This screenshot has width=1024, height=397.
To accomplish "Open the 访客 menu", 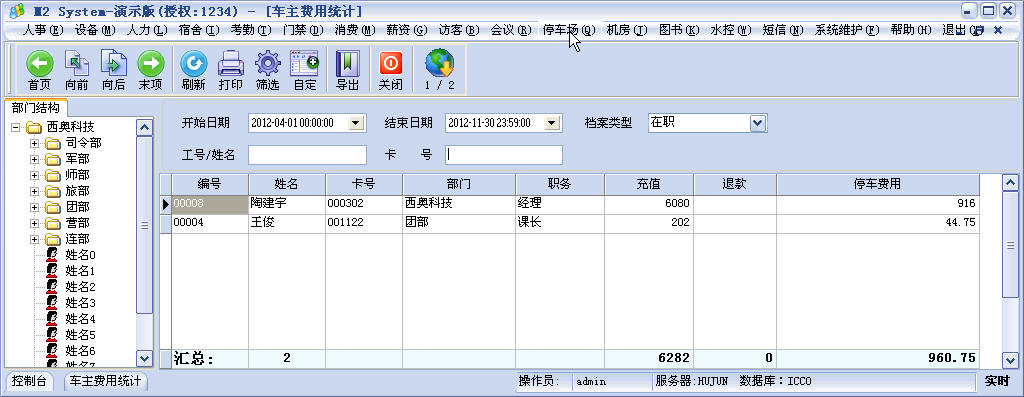I will pos(458,30).
